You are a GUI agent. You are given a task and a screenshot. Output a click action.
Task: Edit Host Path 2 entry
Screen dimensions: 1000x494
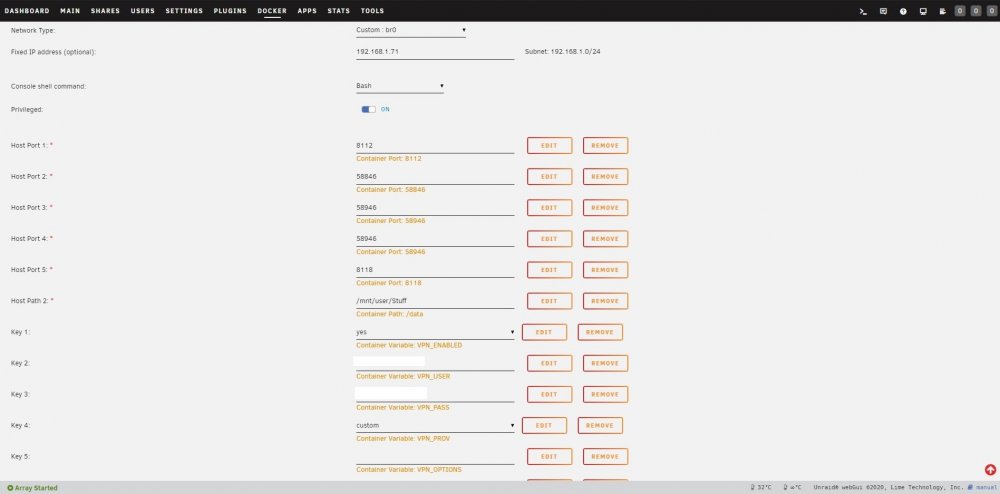click(x=549, y=301)
